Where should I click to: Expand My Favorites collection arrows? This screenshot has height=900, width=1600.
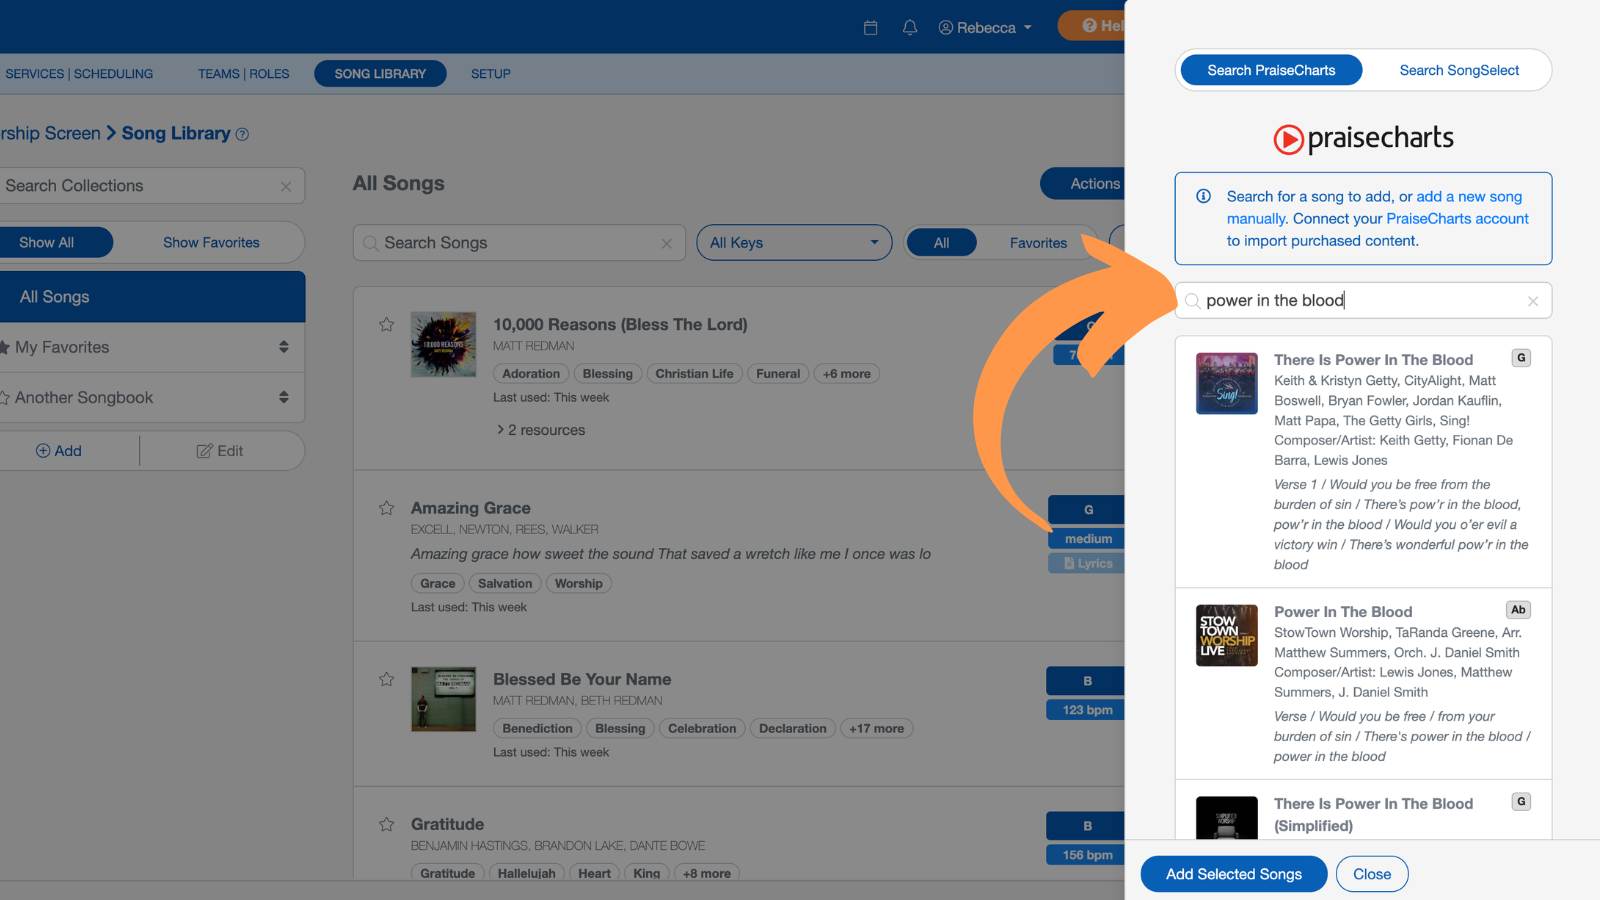point(284,347)
